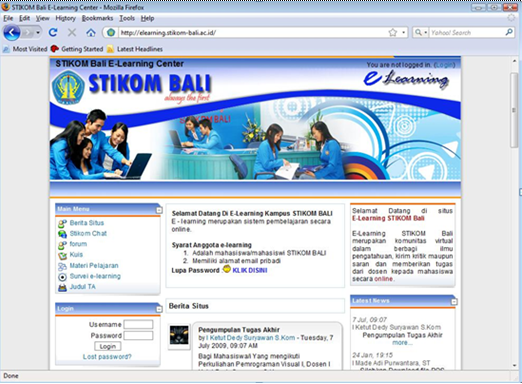The image size is (522, 384).
Task: Click the author avatar thumbnail
Action: [x=179, y=335]
